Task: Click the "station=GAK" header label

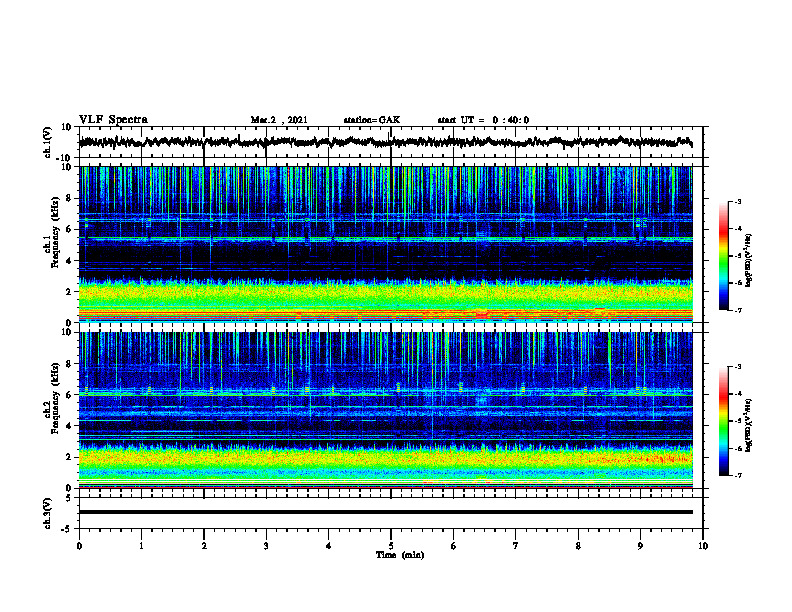Action: [372, 120]
